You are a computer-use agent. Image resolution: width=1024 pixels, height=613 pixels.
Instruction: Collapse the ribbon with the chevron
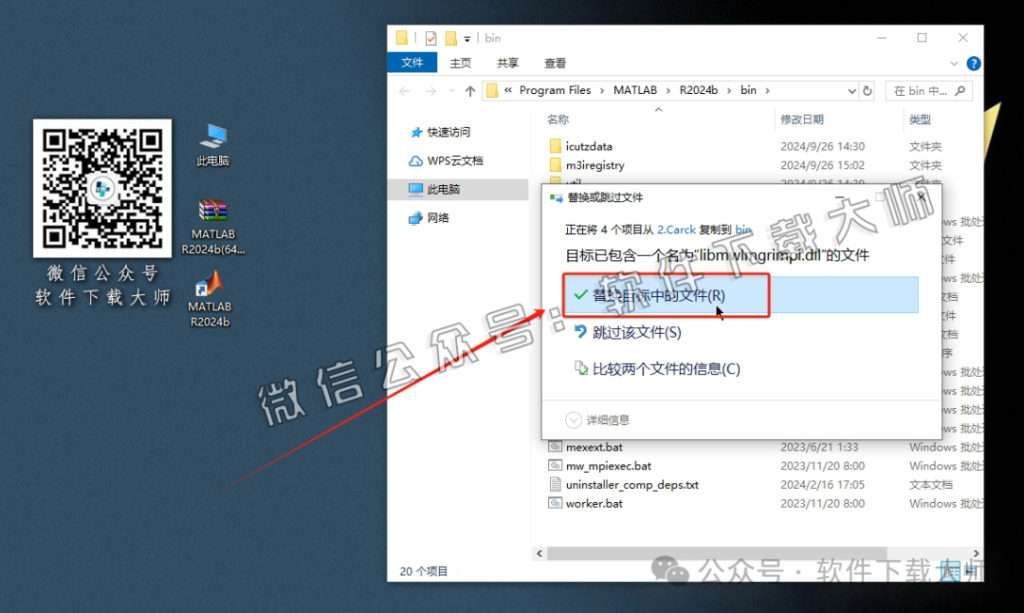coord(952,63)
